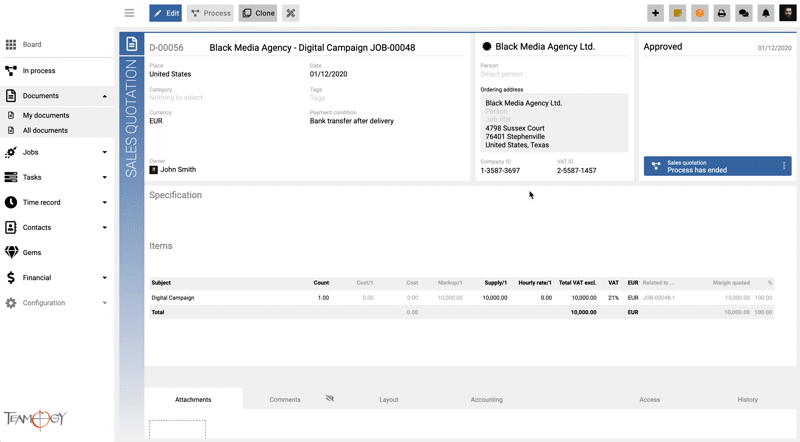
Task: Clone this sales quotation
Action: [x=258, y=13]
